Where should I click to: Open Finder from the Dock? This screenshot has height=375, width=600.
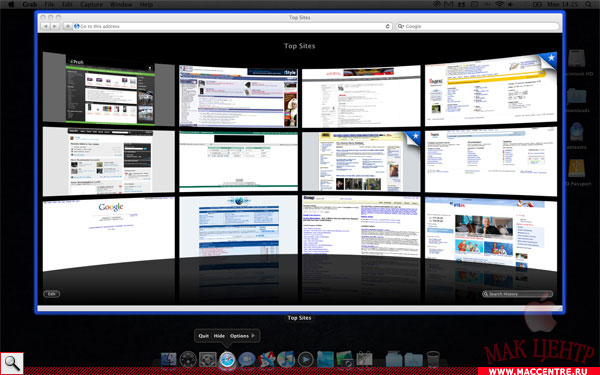coord(168,360)
